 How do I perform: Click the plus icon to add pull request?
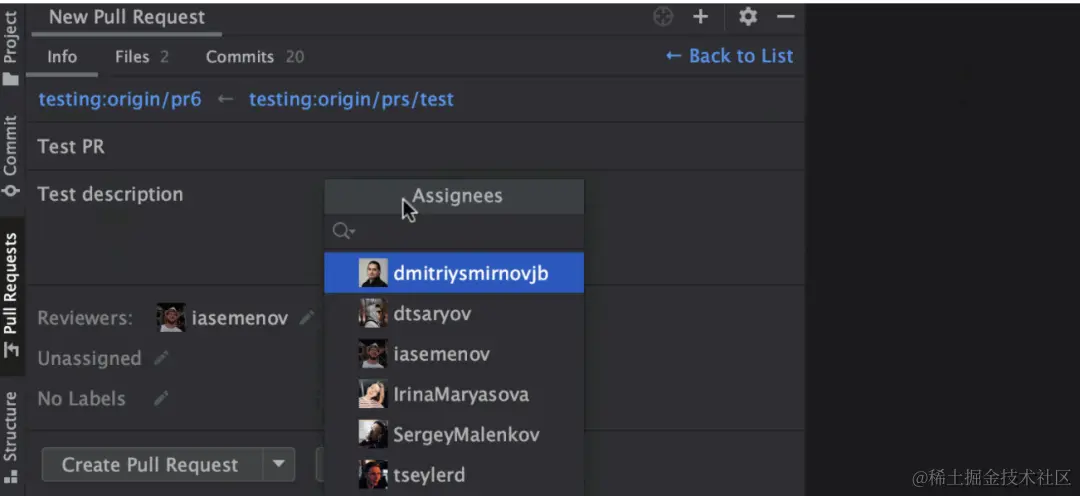pos(700,17)
